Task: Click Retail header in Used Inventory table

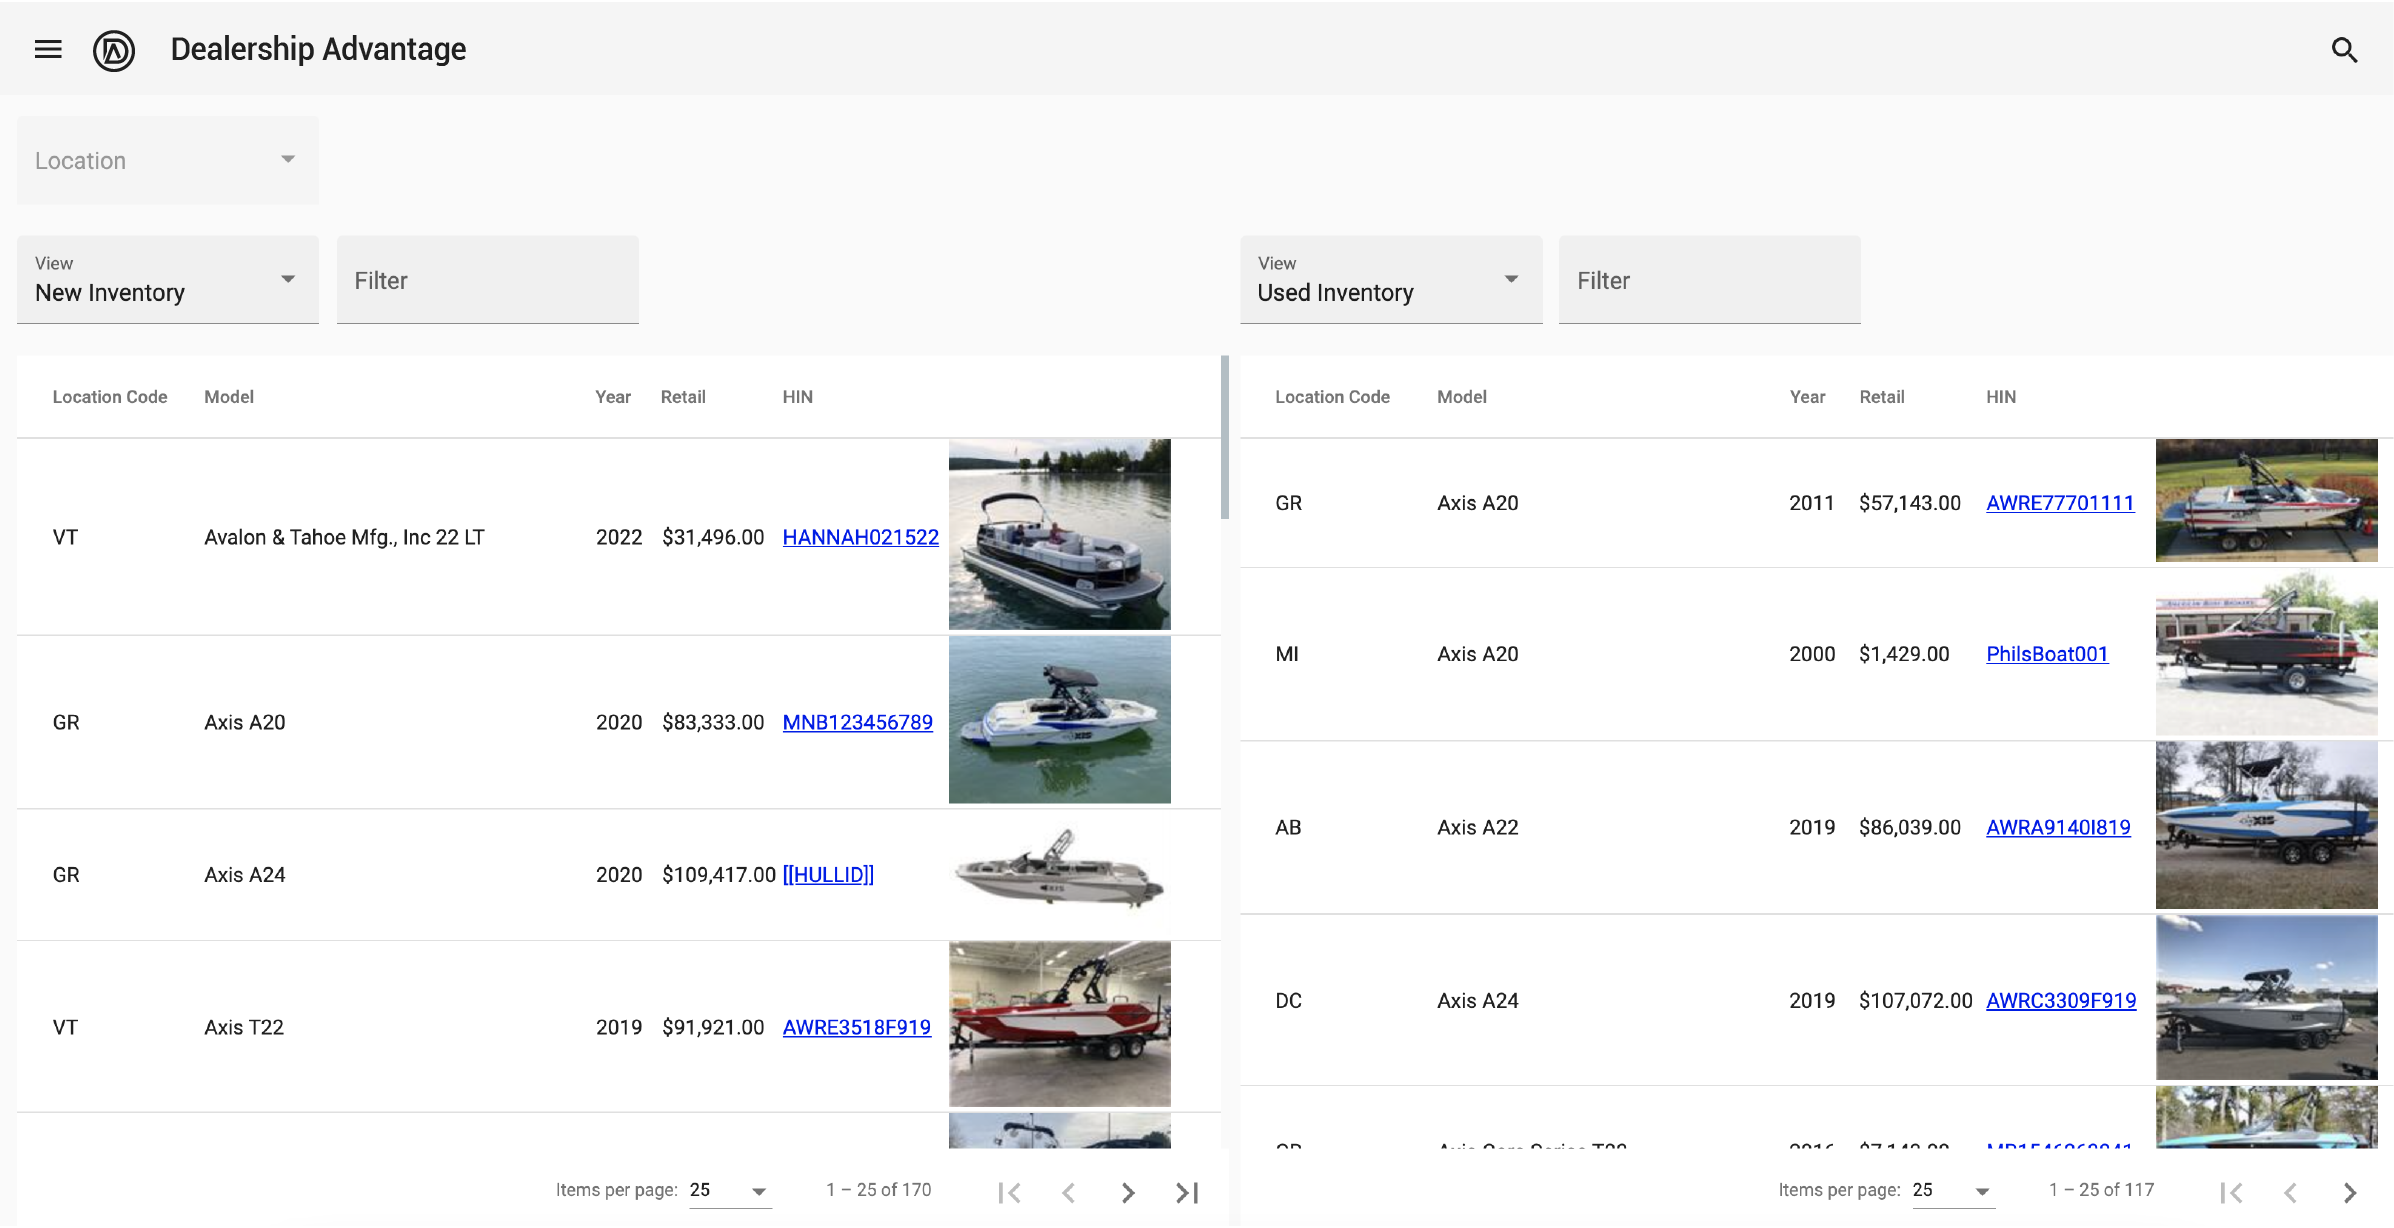Action: click(1882, 397)
